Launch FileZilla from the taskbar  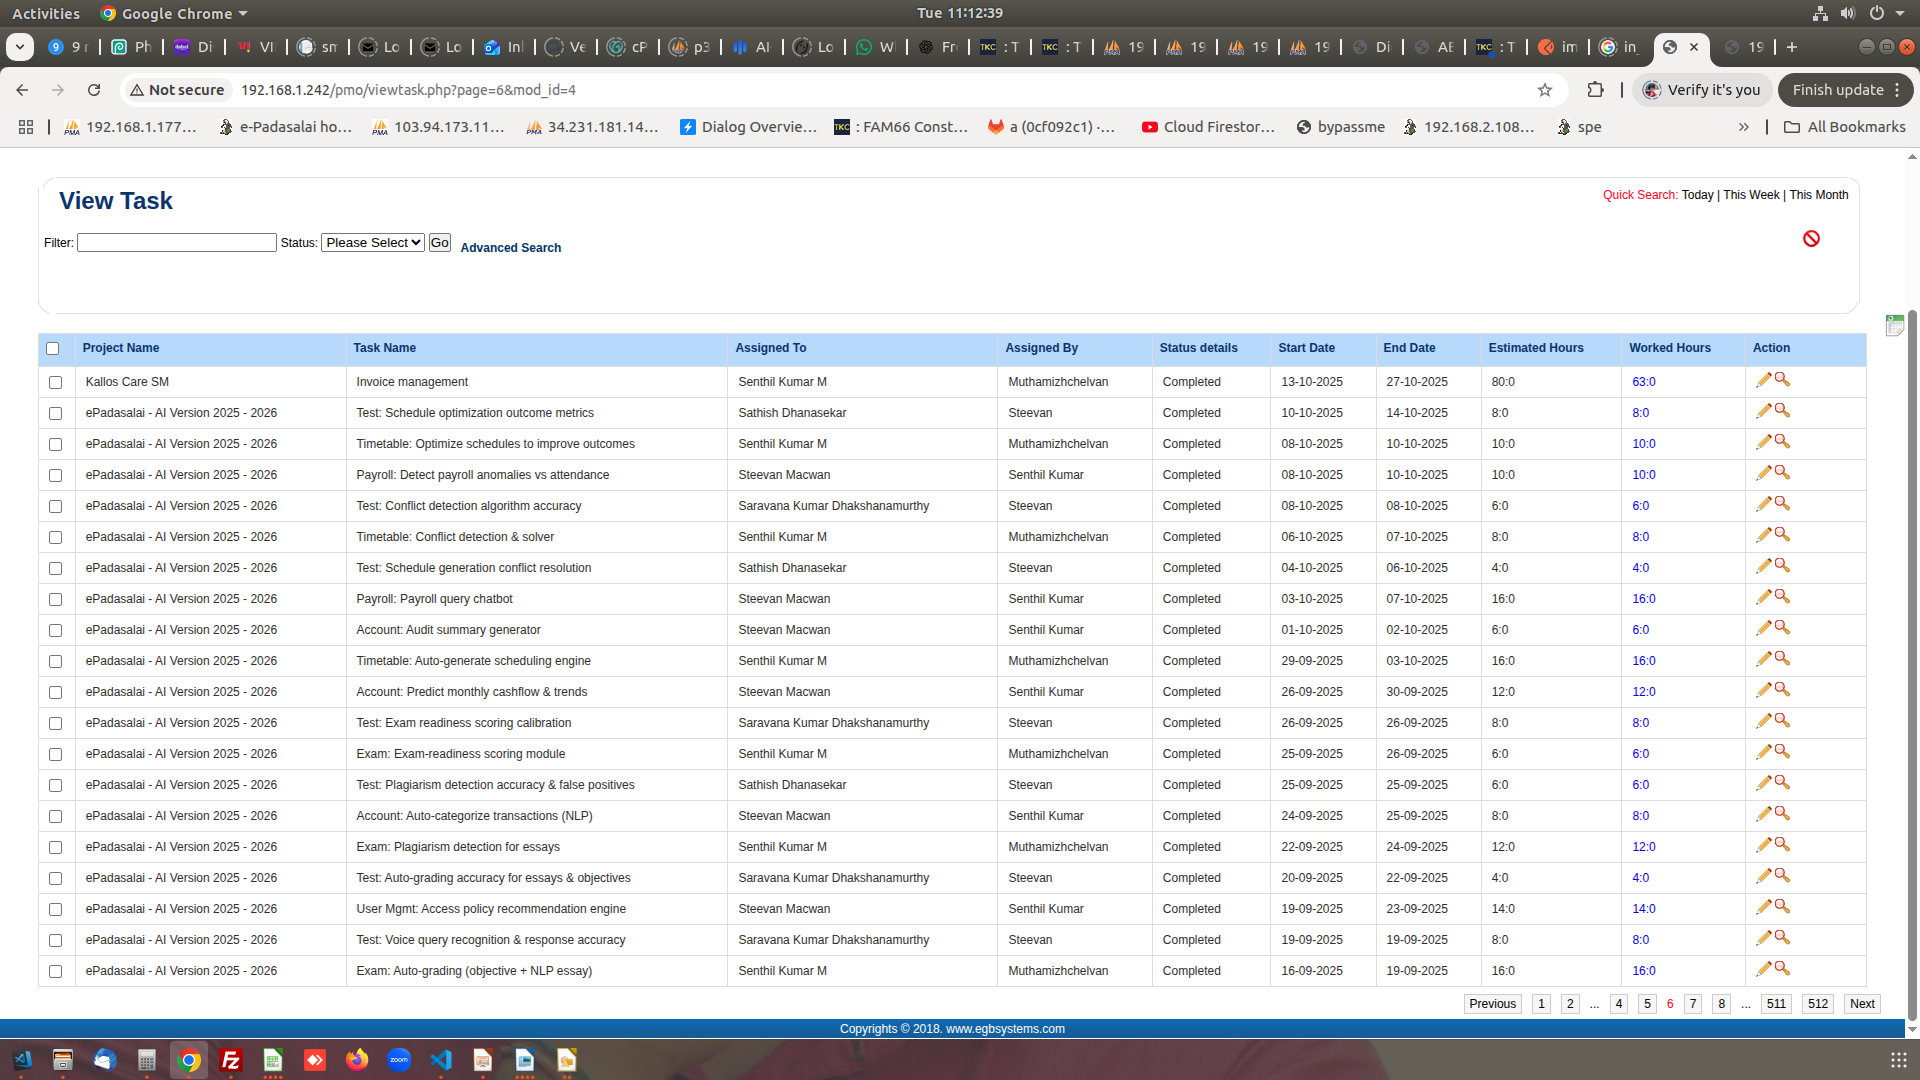(x=231, y=1060)
